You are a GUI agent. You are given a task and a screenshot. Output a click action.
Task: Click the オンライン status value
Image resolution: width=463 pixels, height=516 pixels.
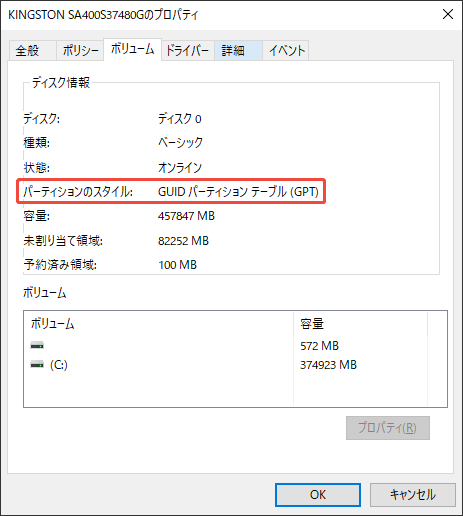[180, 167]
